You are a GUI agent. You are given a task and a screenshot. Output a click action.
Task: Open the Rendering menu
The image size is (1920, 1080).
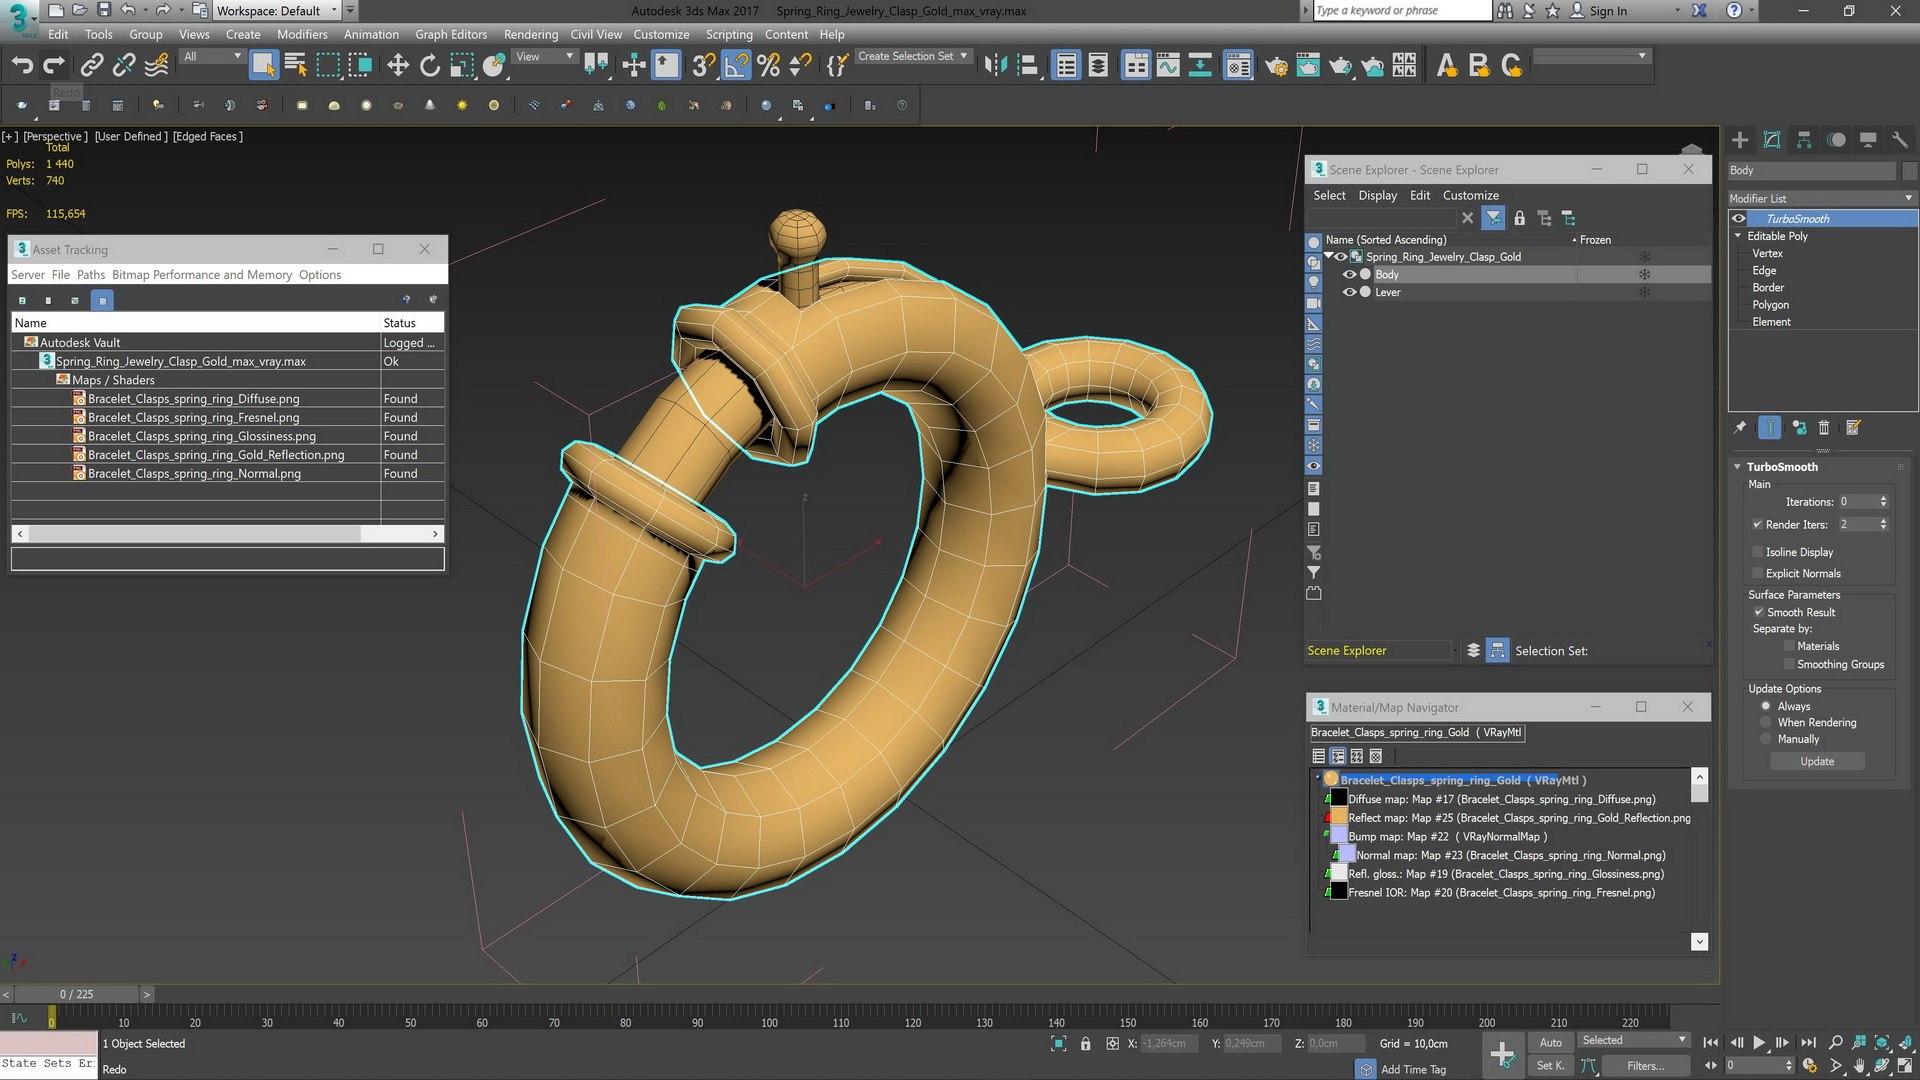tap(530, 34)
